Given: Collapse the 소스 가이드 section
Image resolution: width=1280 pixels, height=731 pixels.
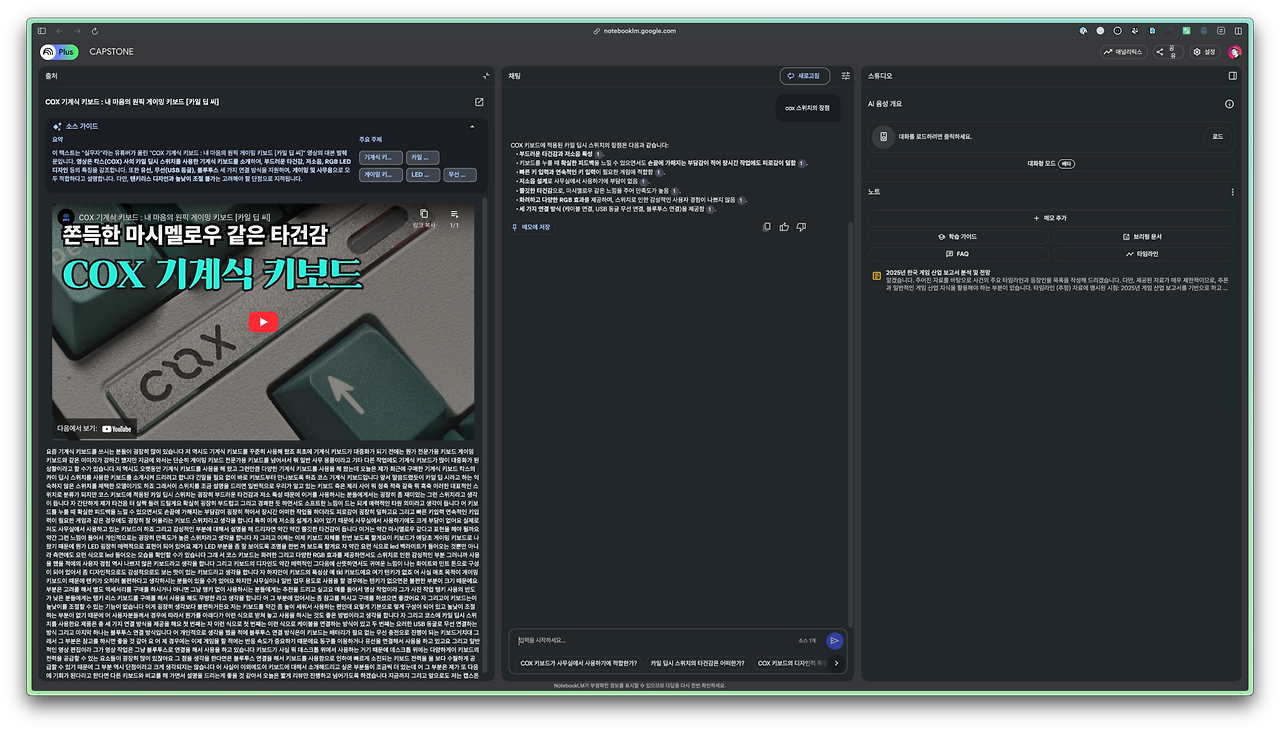Looking at the screenshot, I should (472, 127).
